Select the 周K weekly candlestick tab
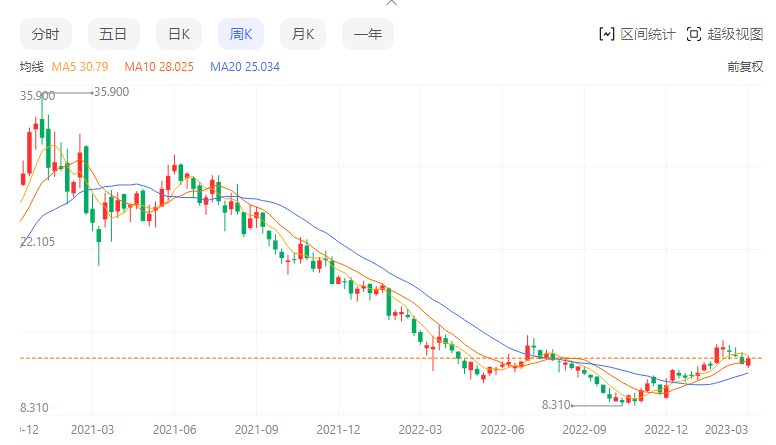This screenshot has height=445, width=776. click(241, 34)
